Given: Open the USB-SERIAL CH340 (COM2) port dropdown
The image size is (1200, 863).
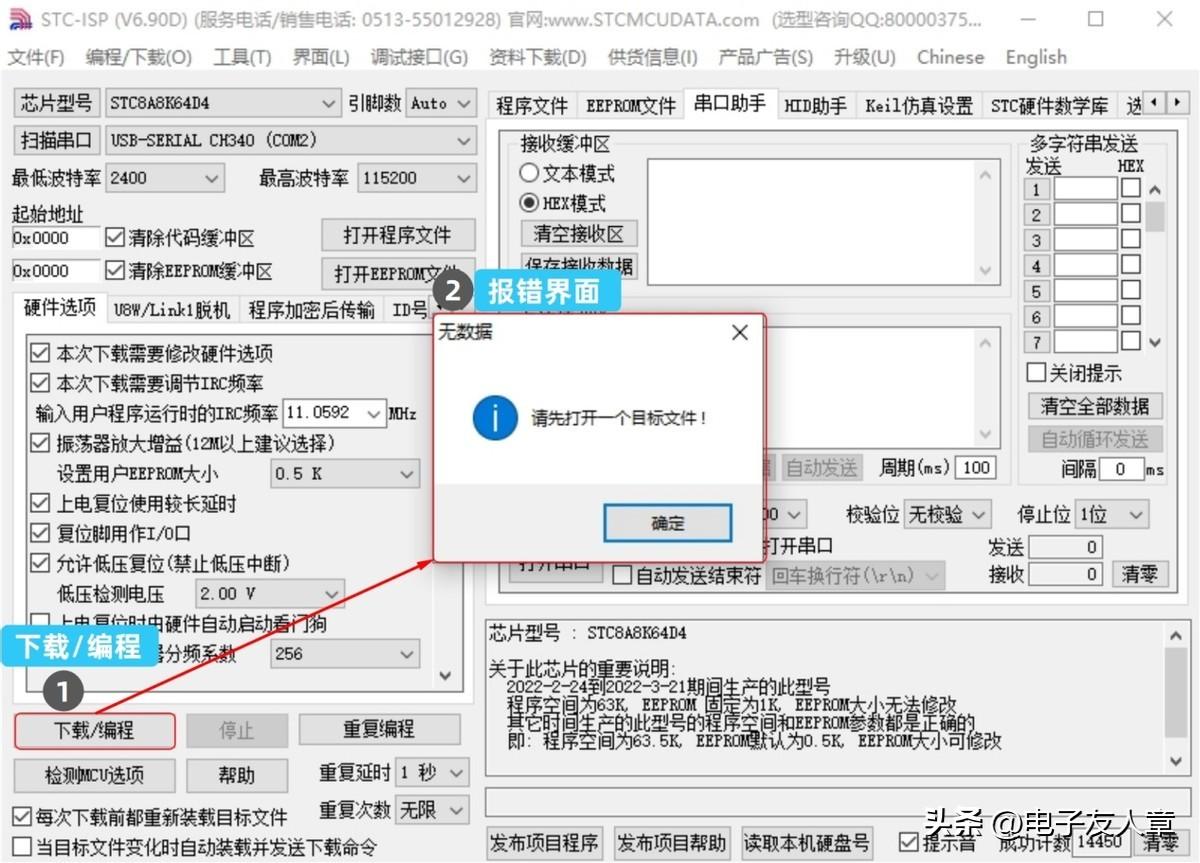Looking at the screenshot, I should [x=464, y=140].
